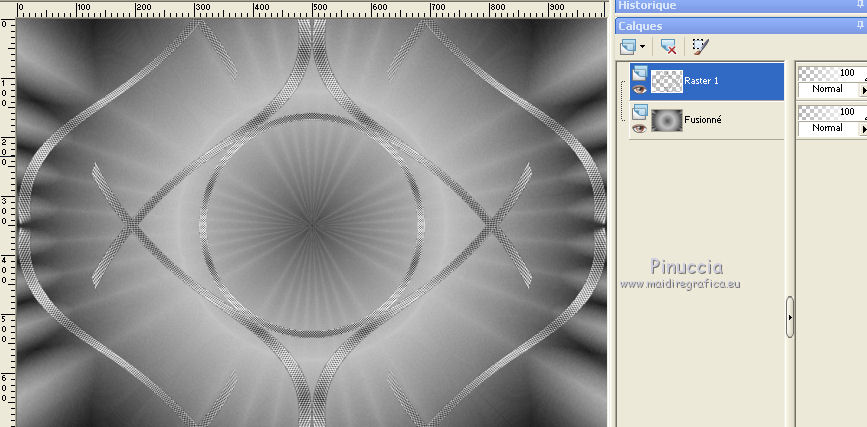This screenshot has width=867, height=427.
Task: Click the Calques panel title bar
Action: [740, 25]
